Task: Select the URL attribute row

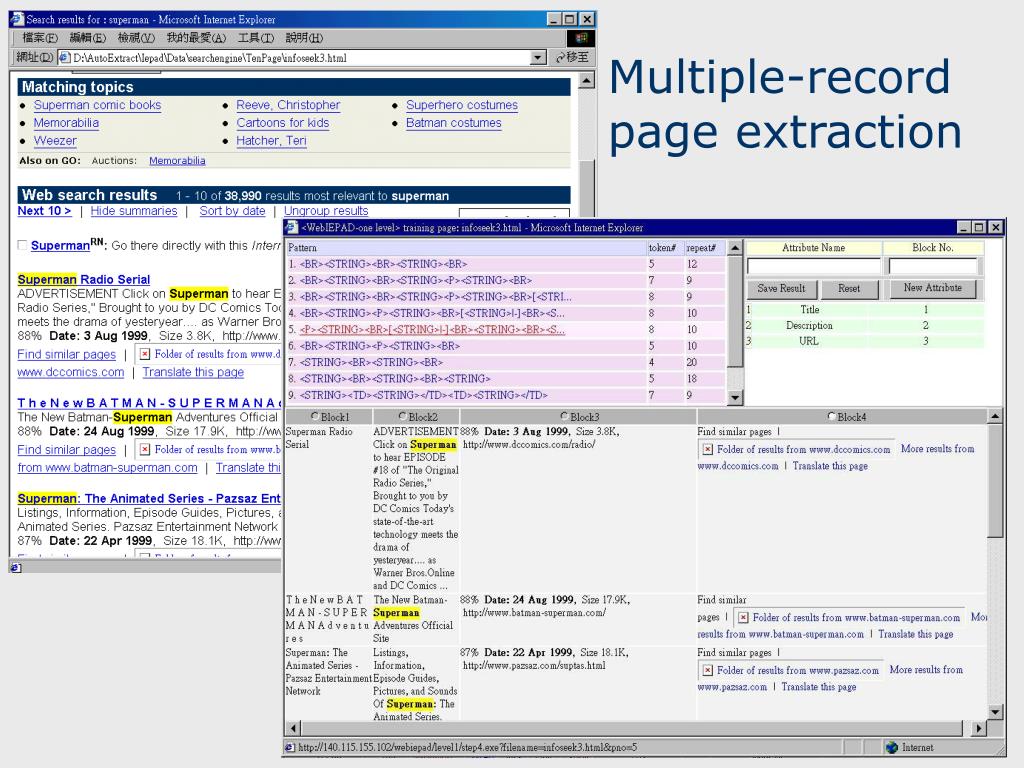Action: click(x=865, y=341)
